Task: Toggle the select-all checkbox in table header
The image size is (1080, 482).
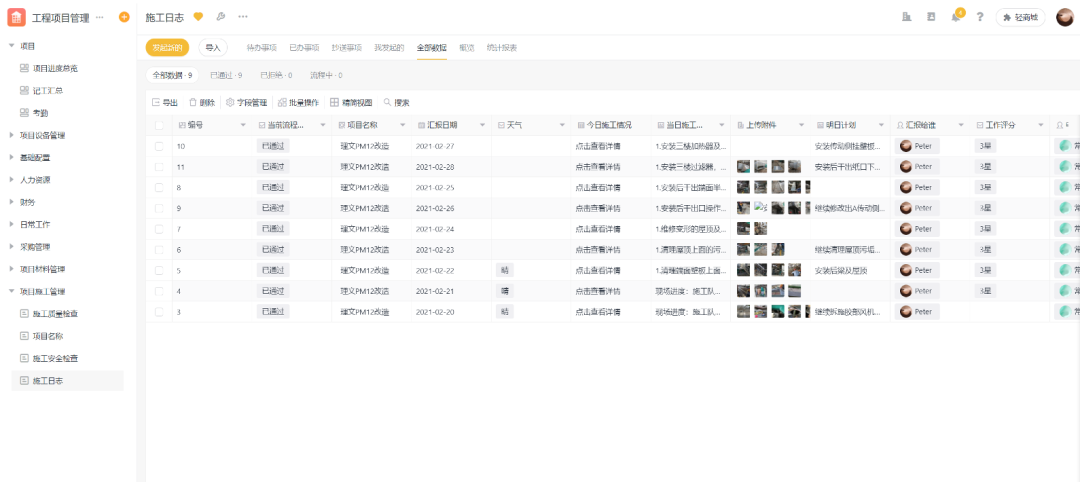Action: pyautogui.click(x=159, y=125)
